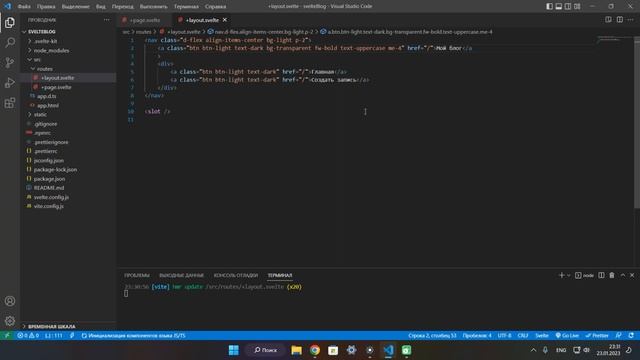Open +page.svelte in the explorer tree

click(x=56, y=87)
